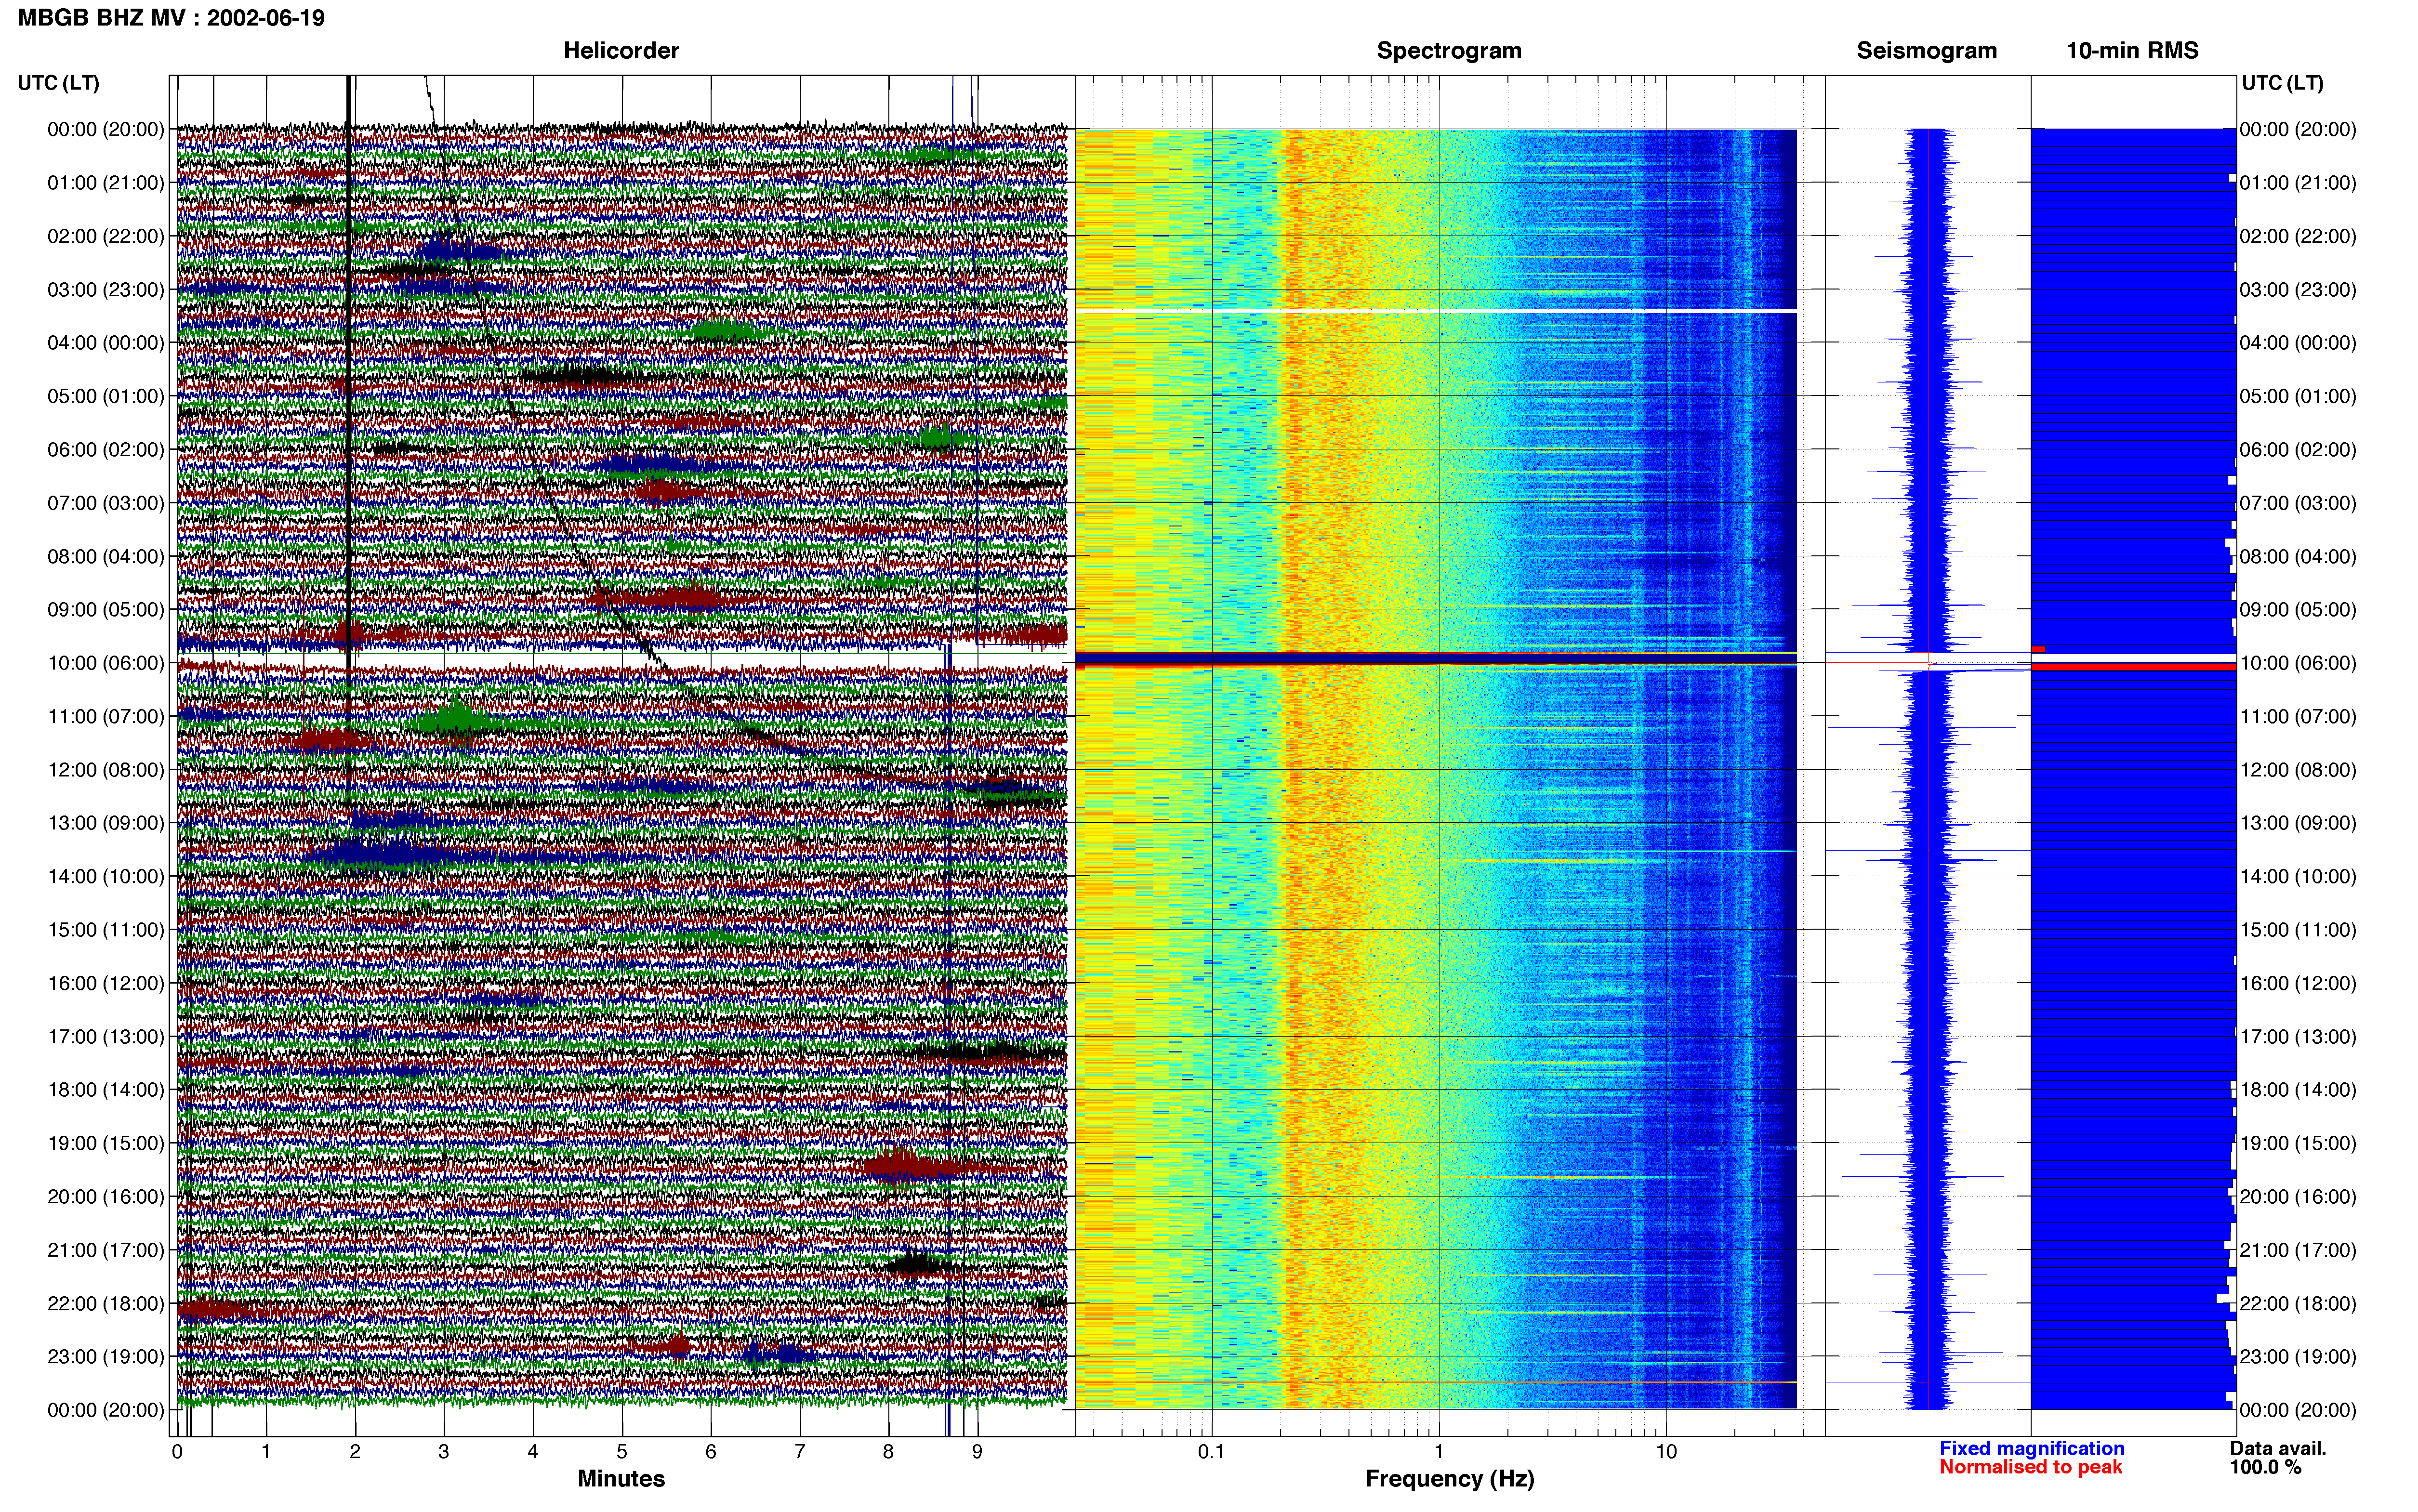Click the plot title MBGB BHZ MV : 2002-06-19

coord(171,18)
